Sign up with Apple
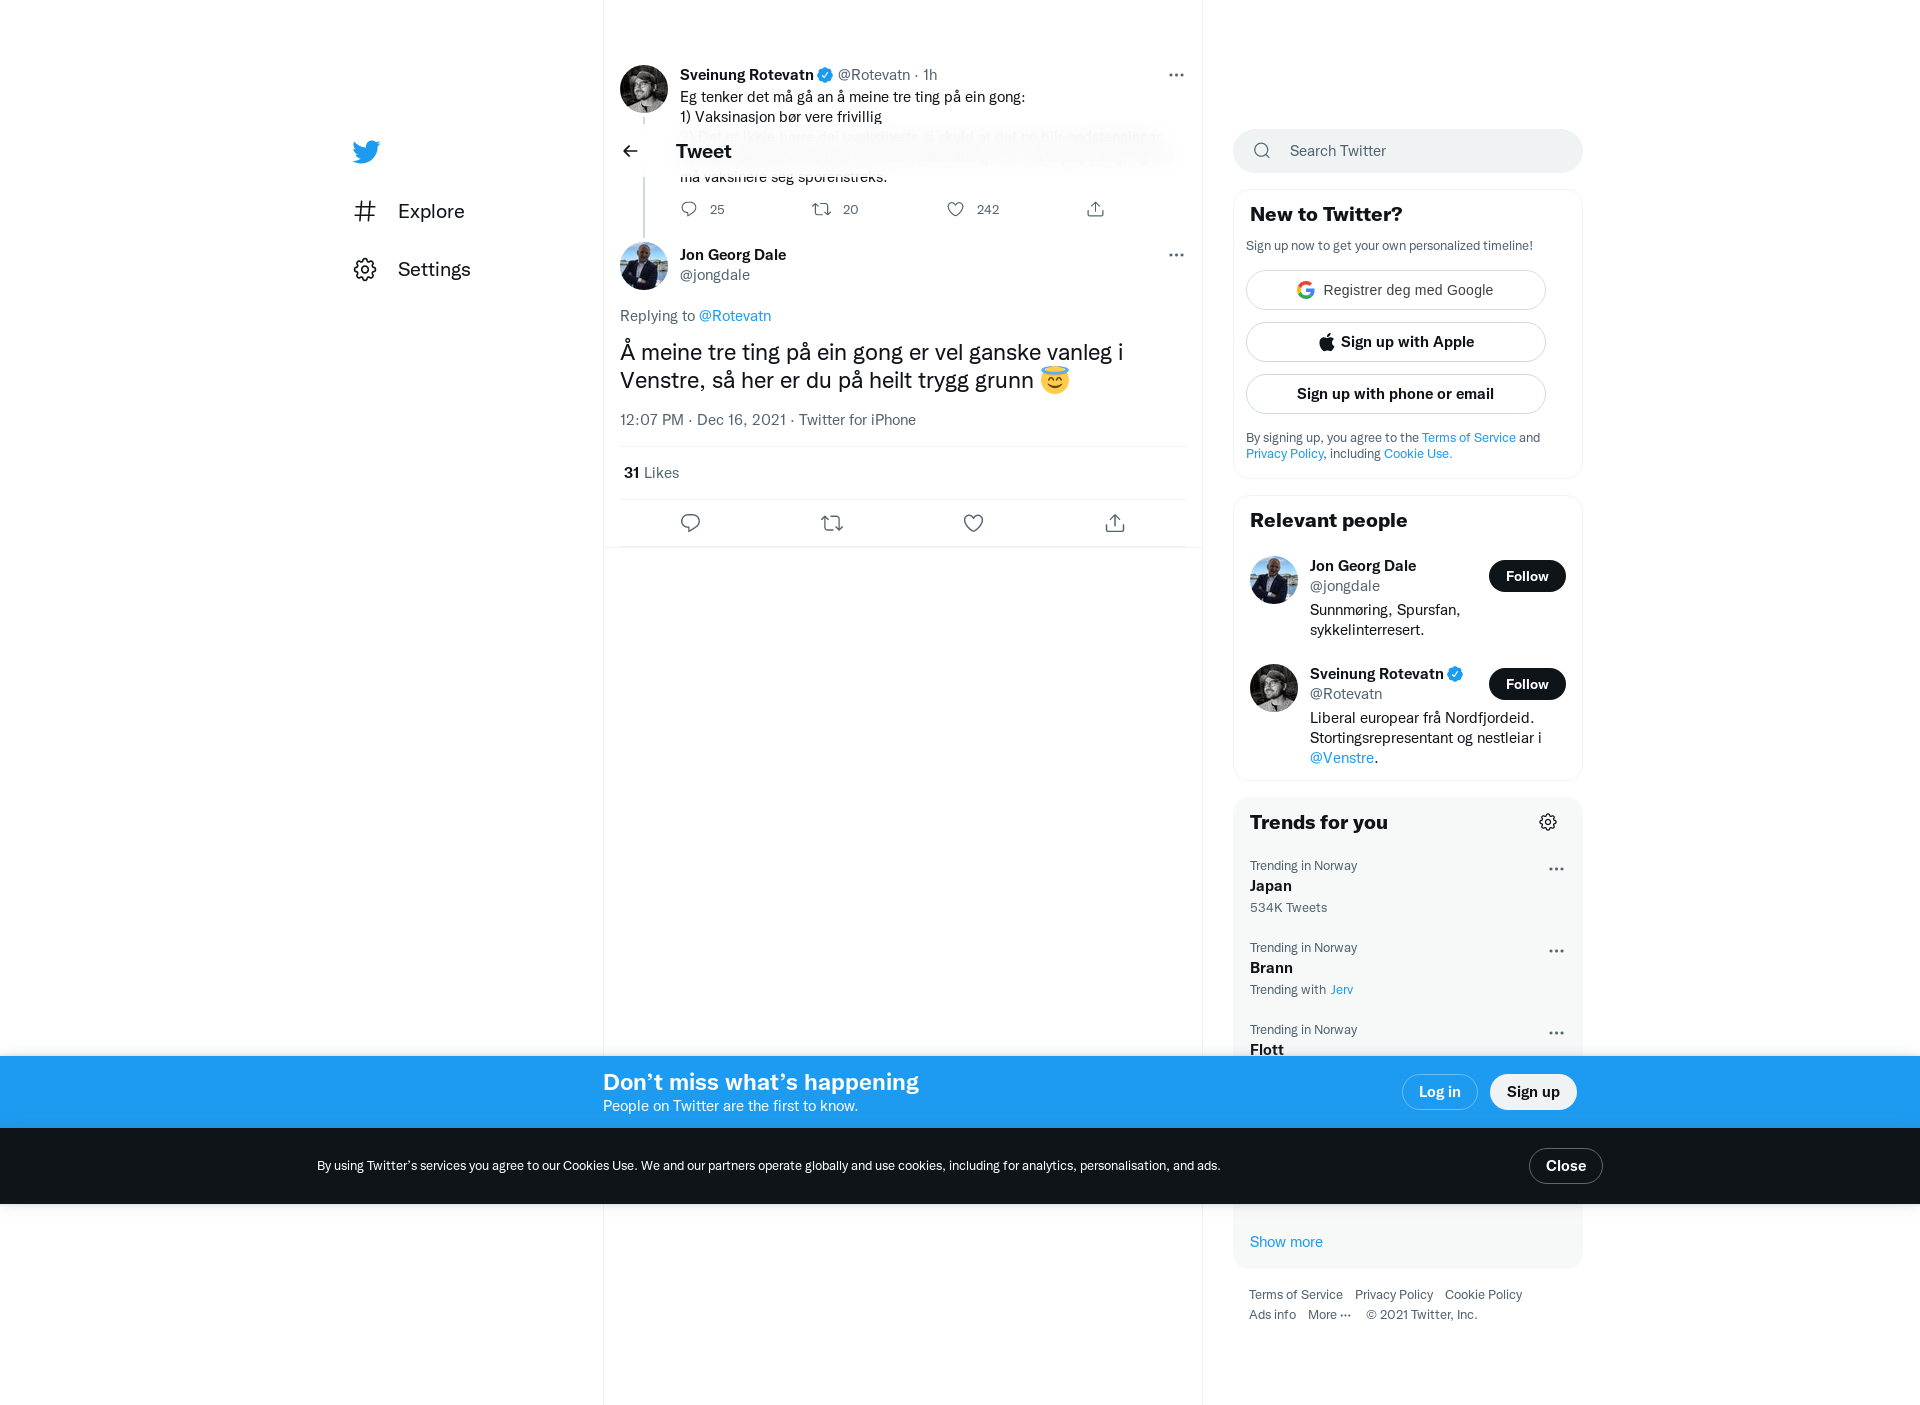Screen dimensions: 1920x1405 [x=1396, y=342]
